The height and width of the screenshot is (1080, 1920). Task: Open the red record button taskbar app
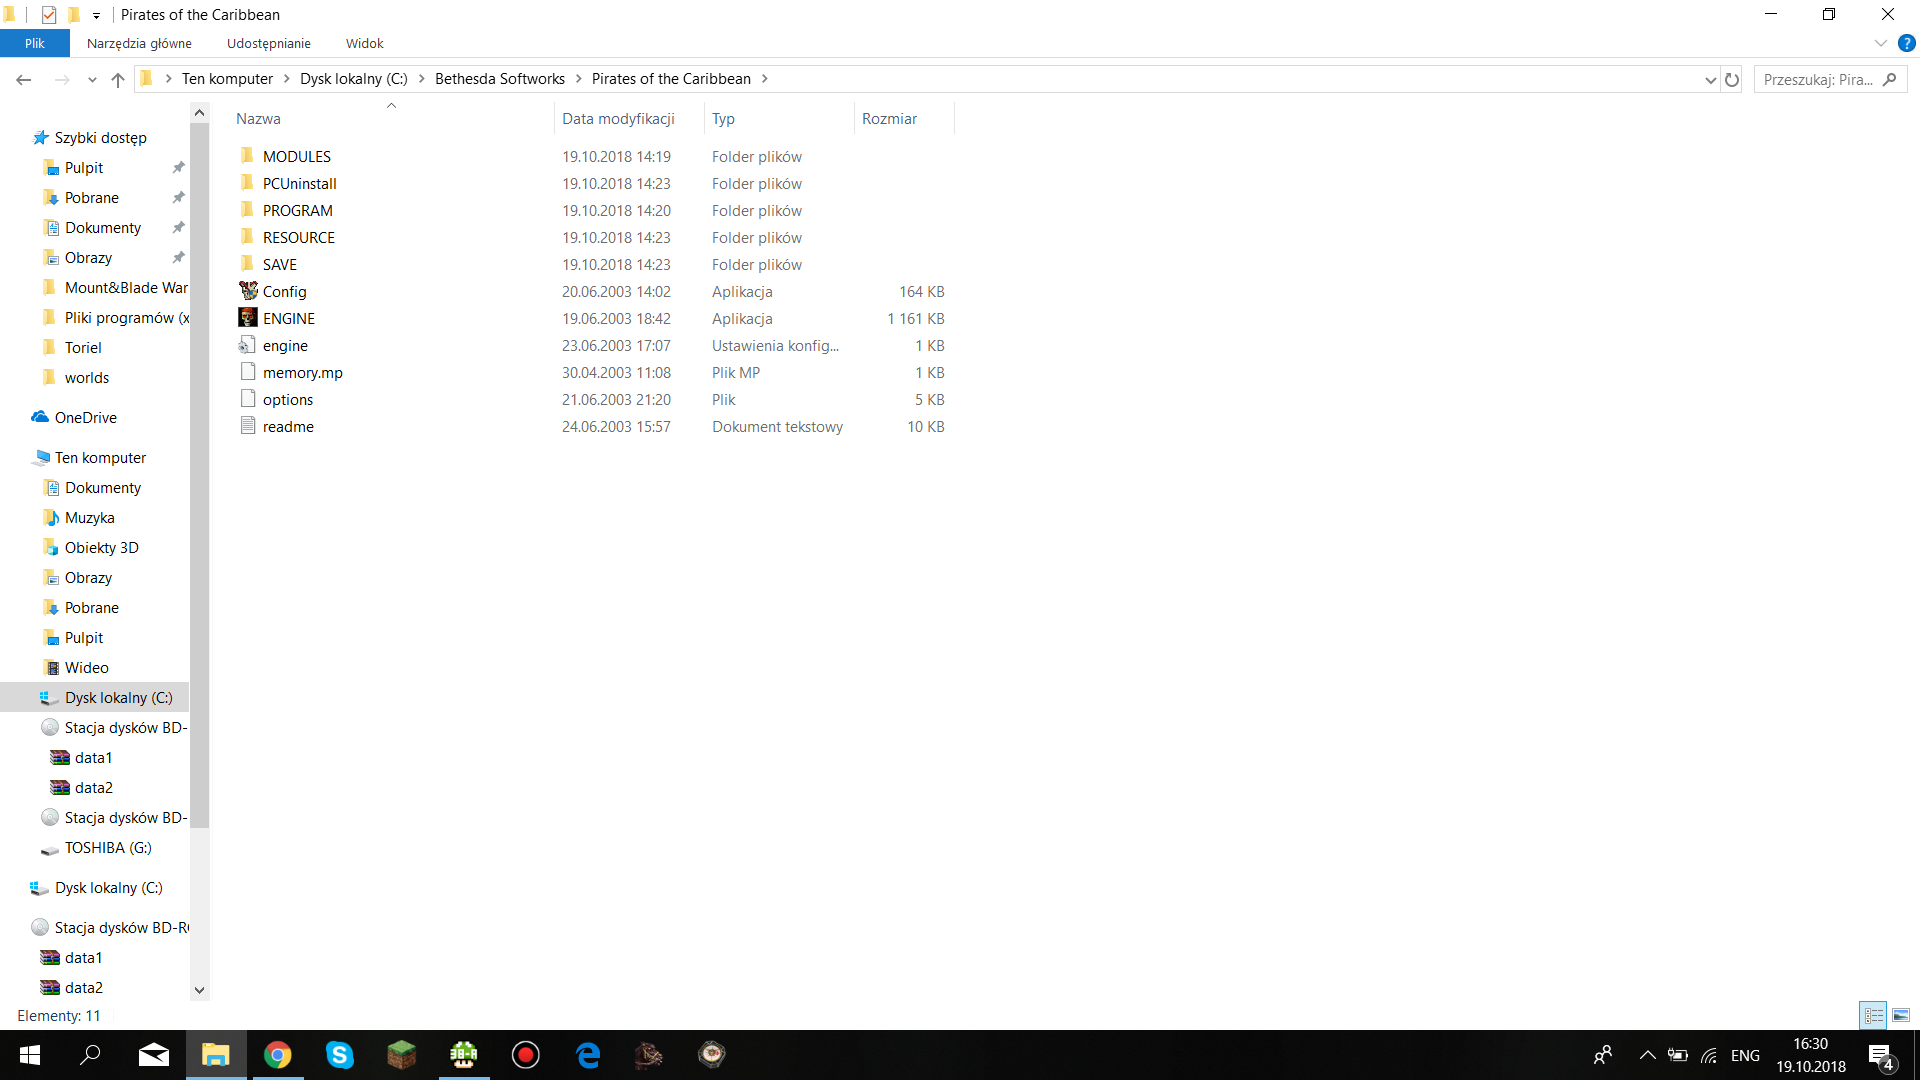[x=526, y=1055]
